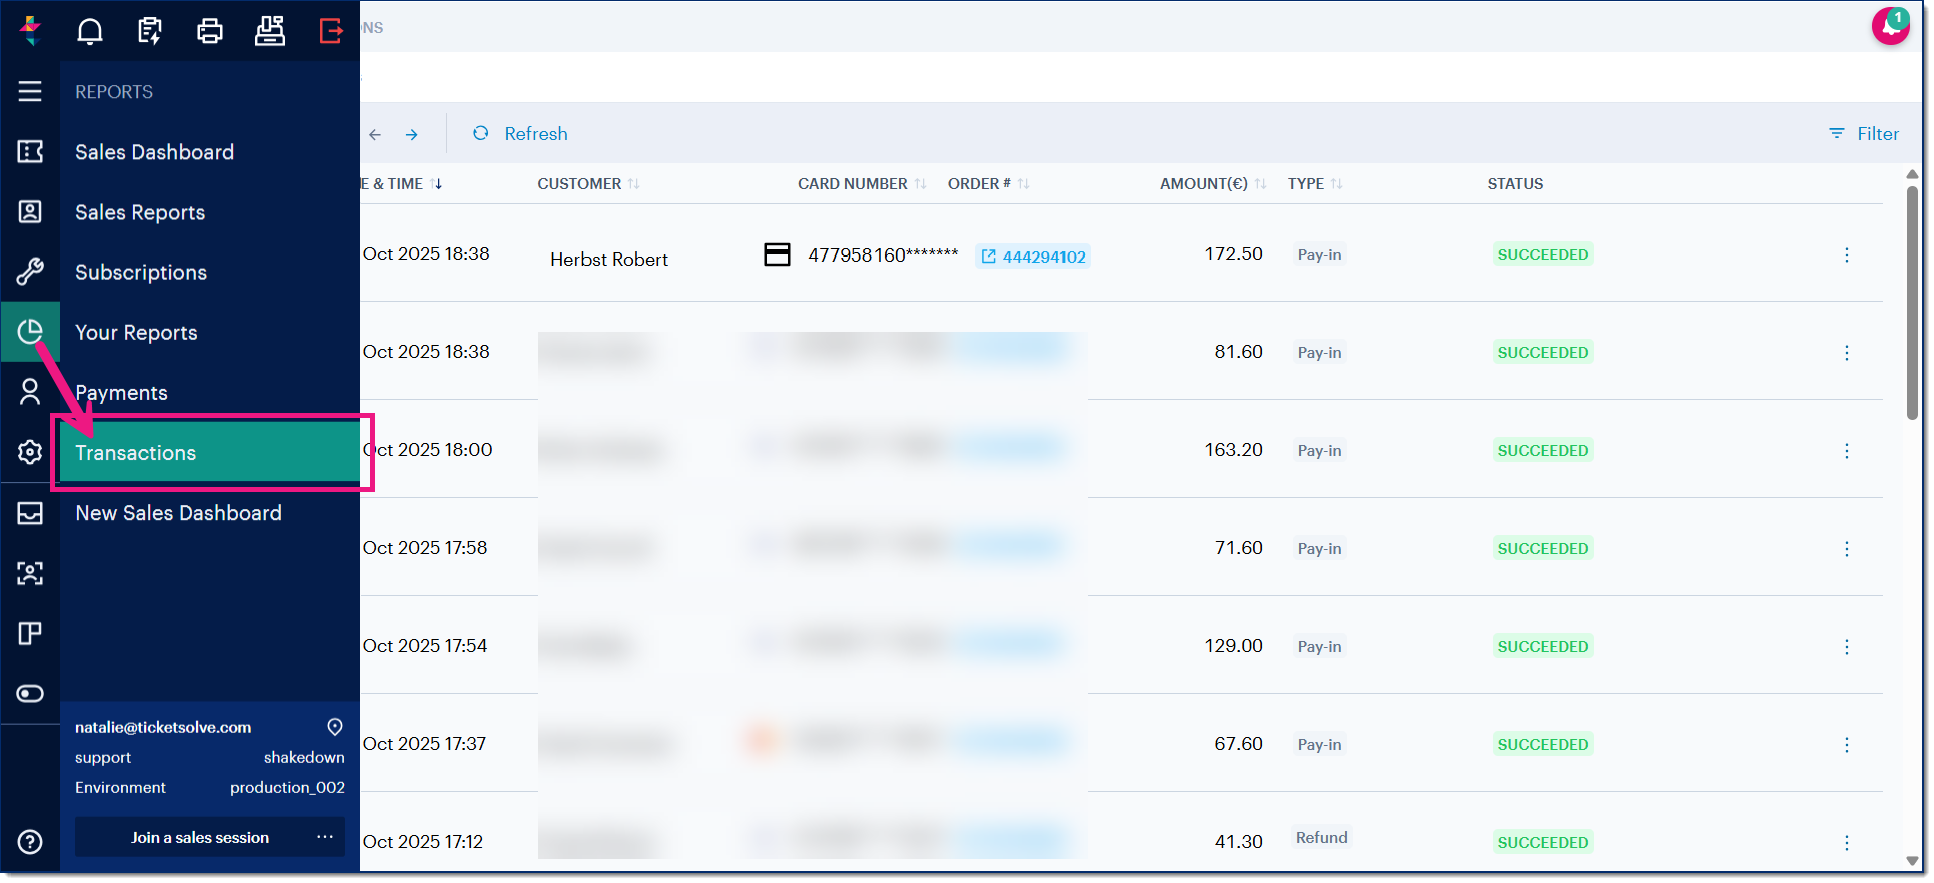Click the production_002 environment label
The height and width of the screenshot is (883, 1934).
(287, 788)
